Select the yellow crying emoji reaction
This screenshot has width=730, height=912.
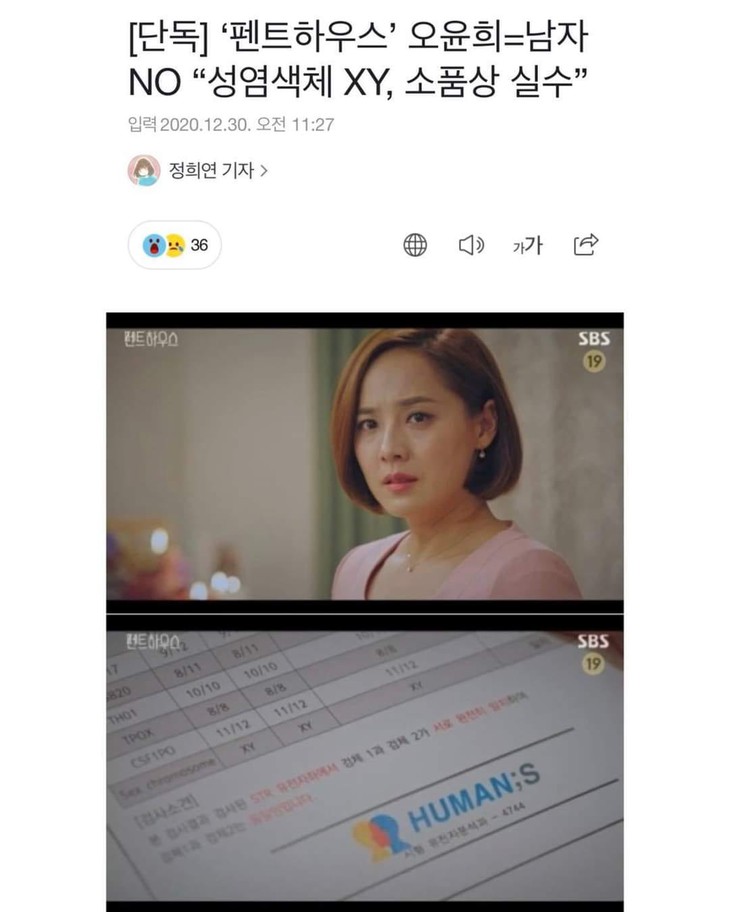click(175, 245)
